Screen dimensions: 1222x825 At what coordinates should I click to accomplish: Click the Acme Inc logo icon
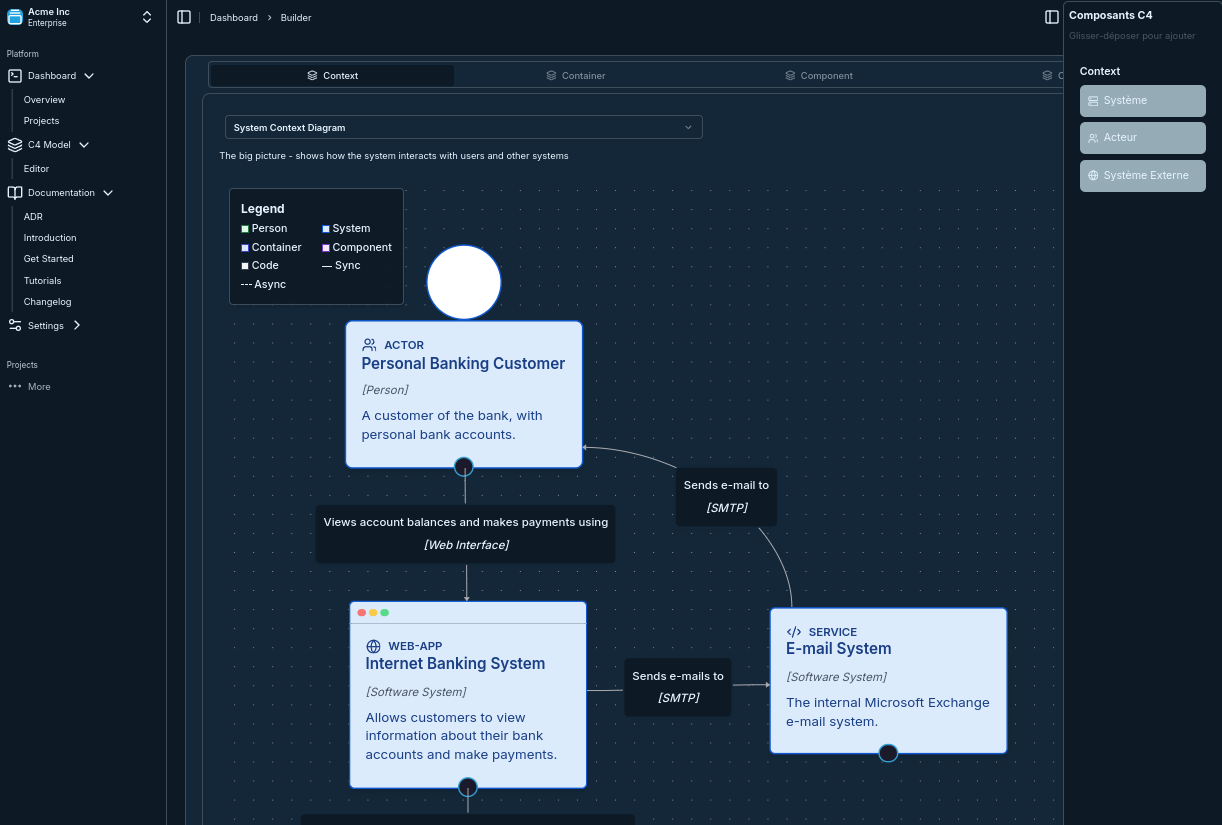[x=15, y=17]
